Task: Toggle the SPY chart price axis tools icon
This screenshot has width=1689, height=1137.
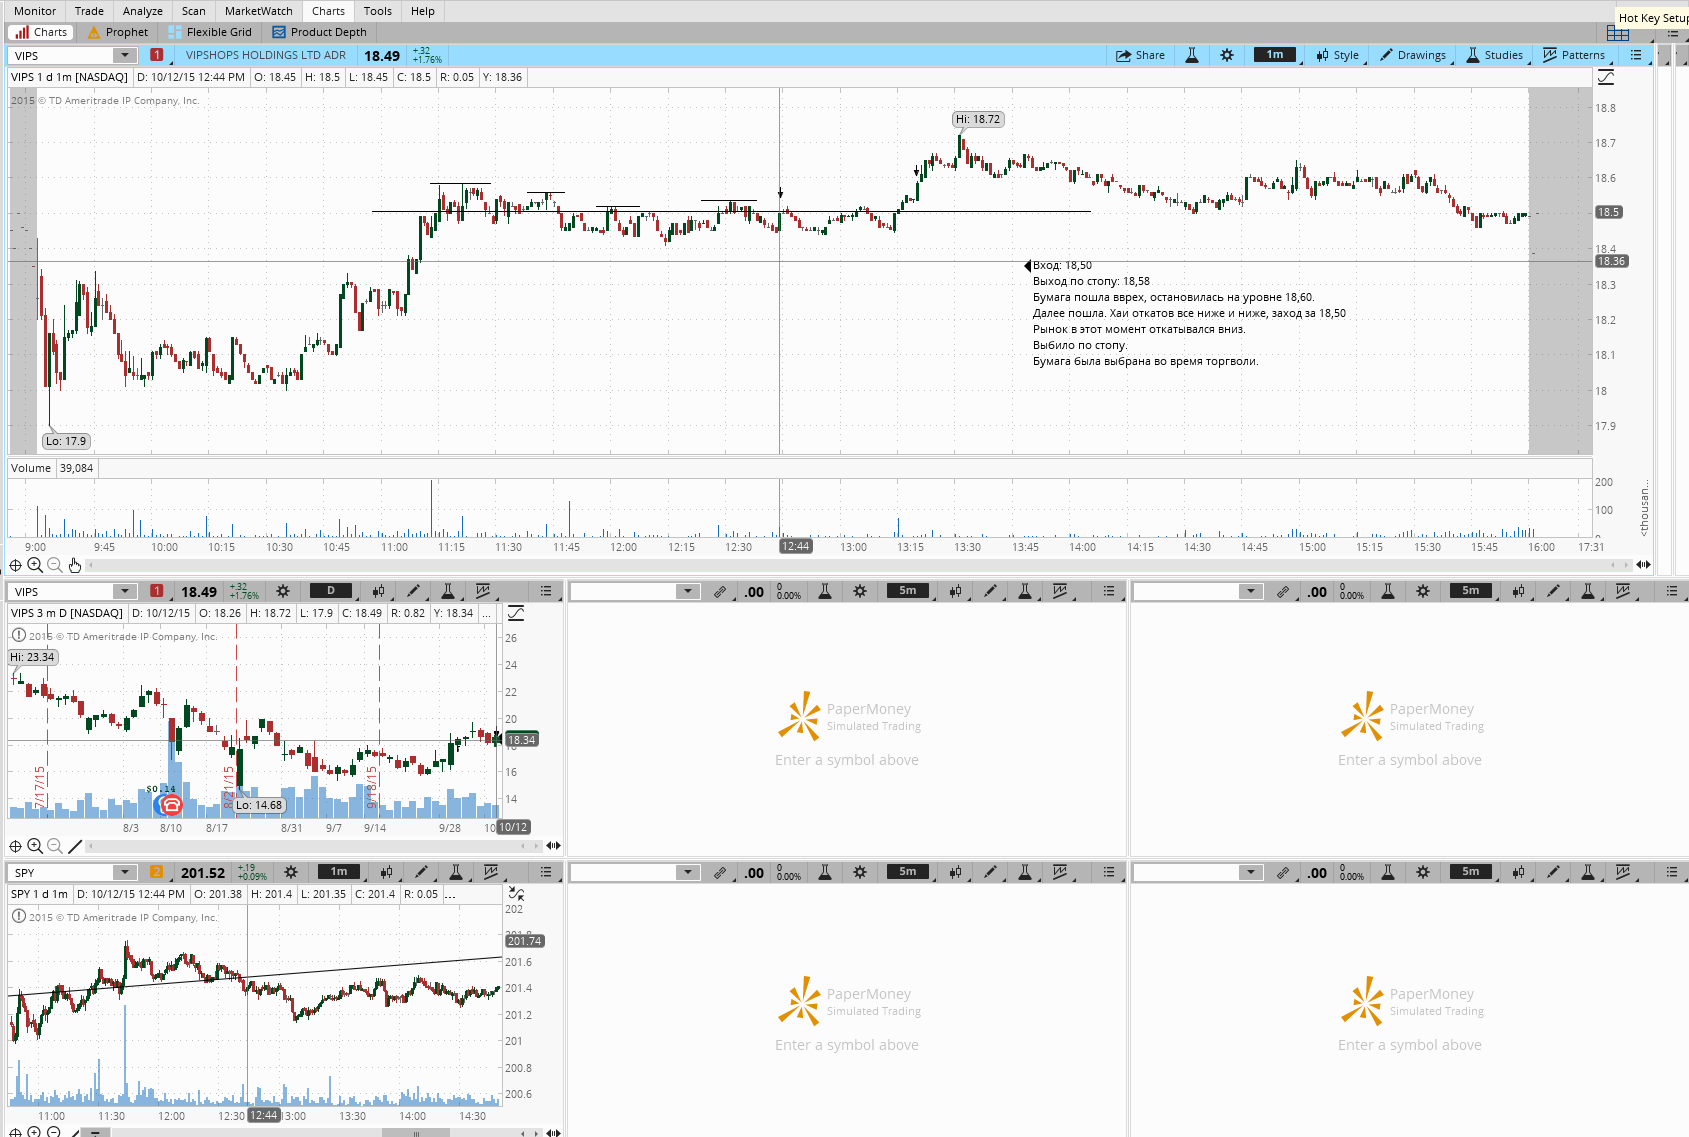Action: [x=516, y=893]
